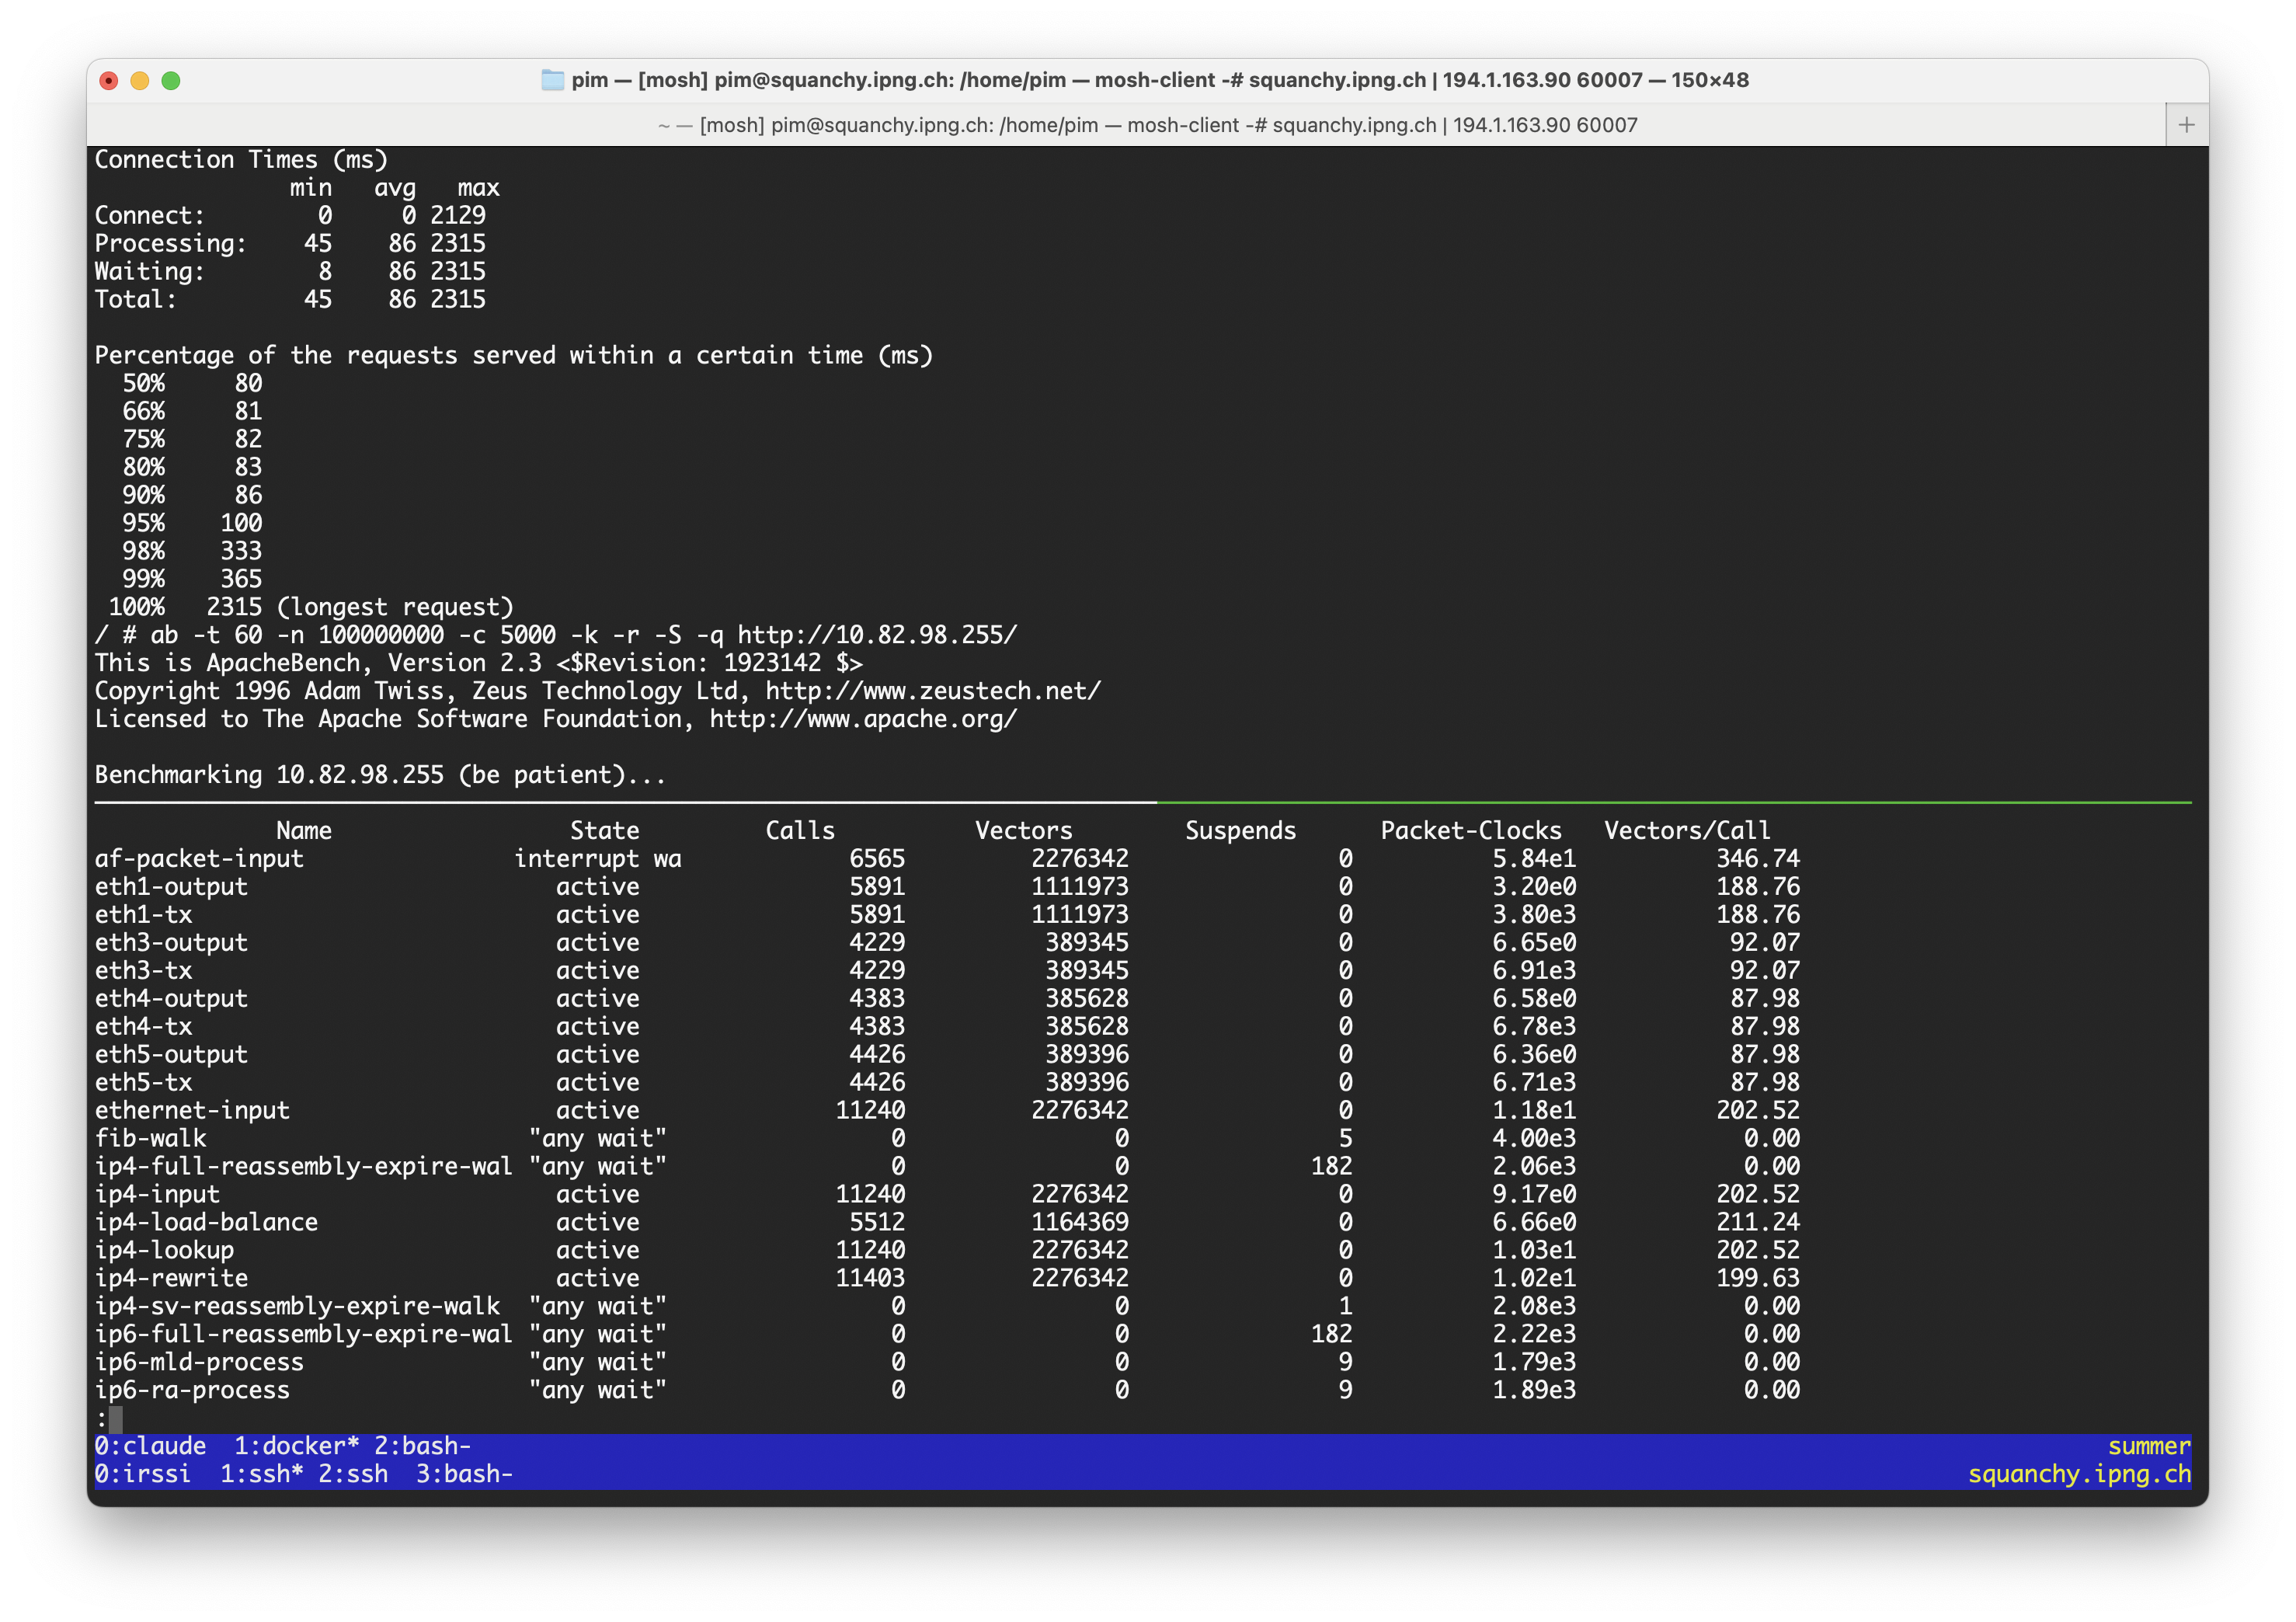This screenshot has height=1622, width=2296.
Task: Click the red close window button
Action: point(109,81)
